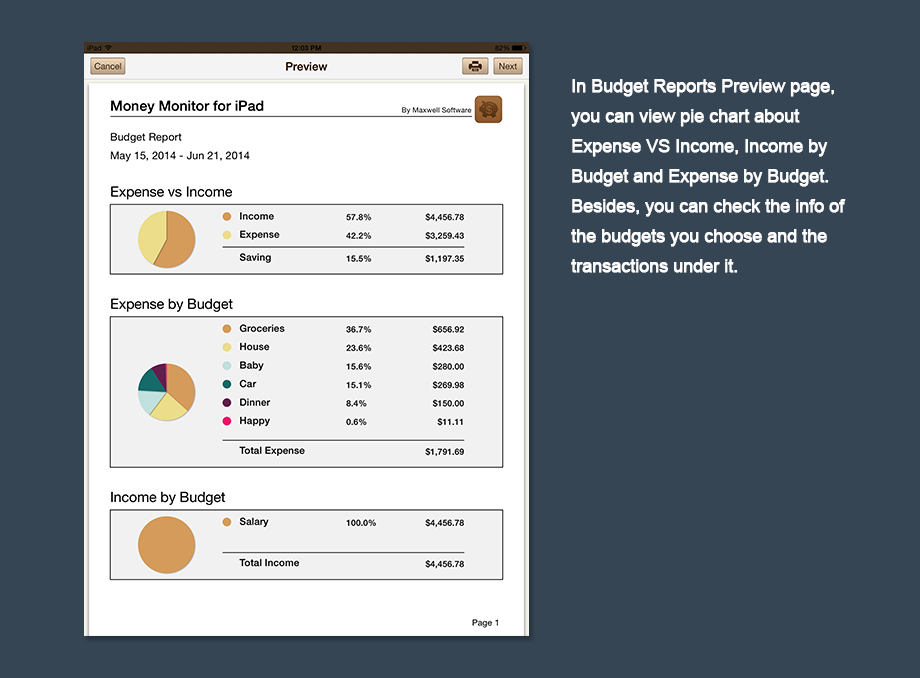This screenshot has width=920, height=678.
Task: Click the light blue Baby legend dot
Action: point(227,366)
